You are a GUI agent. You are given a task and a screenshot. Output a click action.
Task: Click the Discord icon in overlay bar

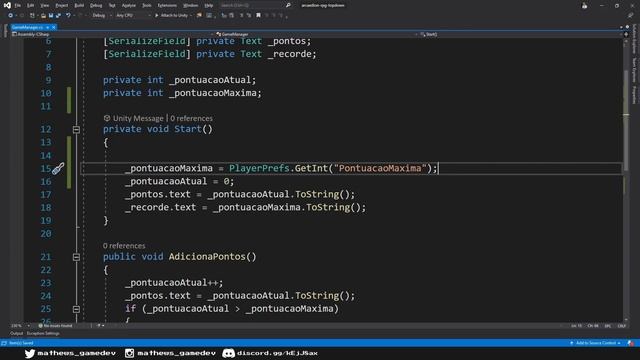pyautogui.click(x=228, y=353)
